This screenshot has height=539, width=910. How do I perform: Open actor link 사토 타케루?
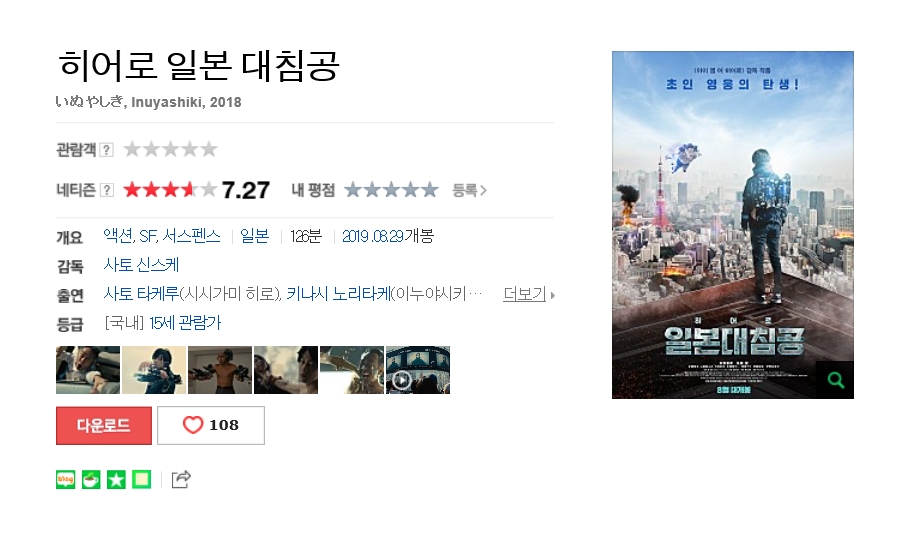pos(141,294)
